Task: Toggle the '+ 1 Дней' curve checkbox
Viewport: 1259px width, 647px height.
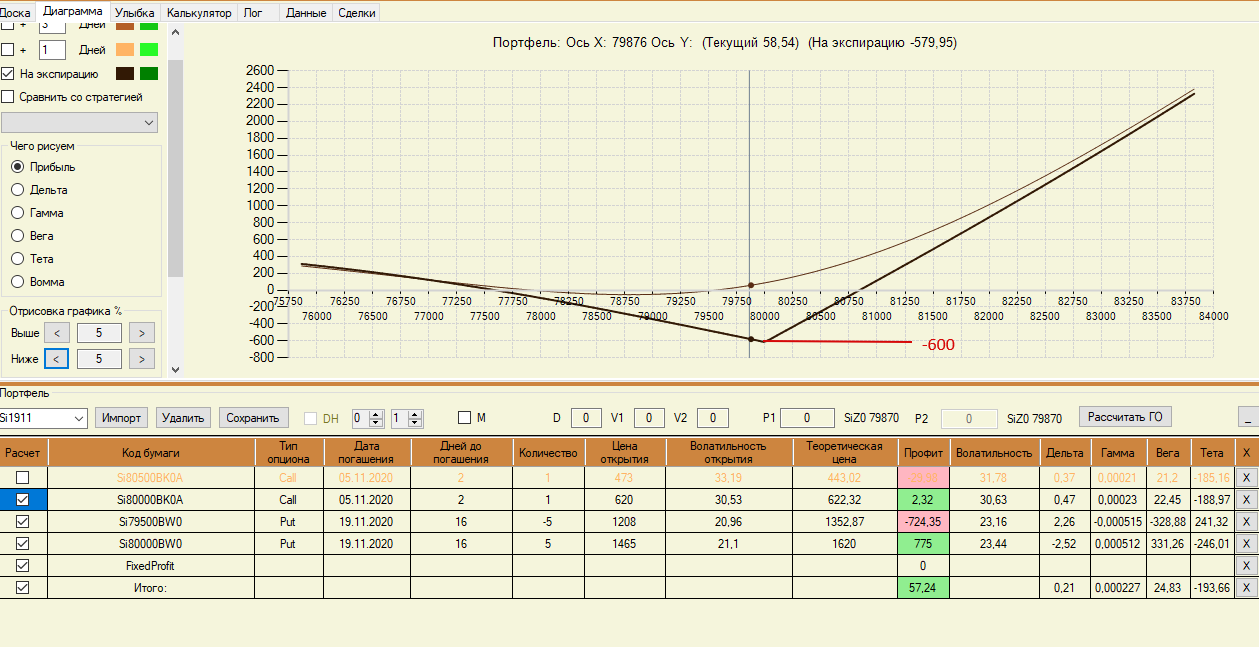Action: pyautogui.click(x=8, y=49)
